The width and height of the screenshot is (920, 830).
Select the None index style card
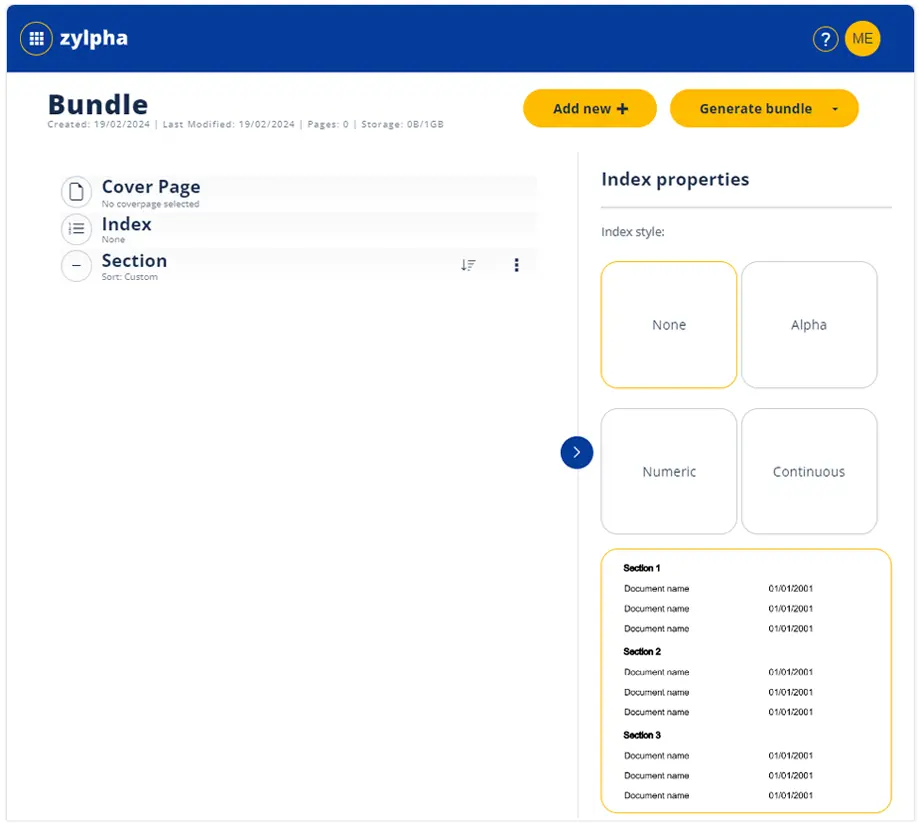668,324
